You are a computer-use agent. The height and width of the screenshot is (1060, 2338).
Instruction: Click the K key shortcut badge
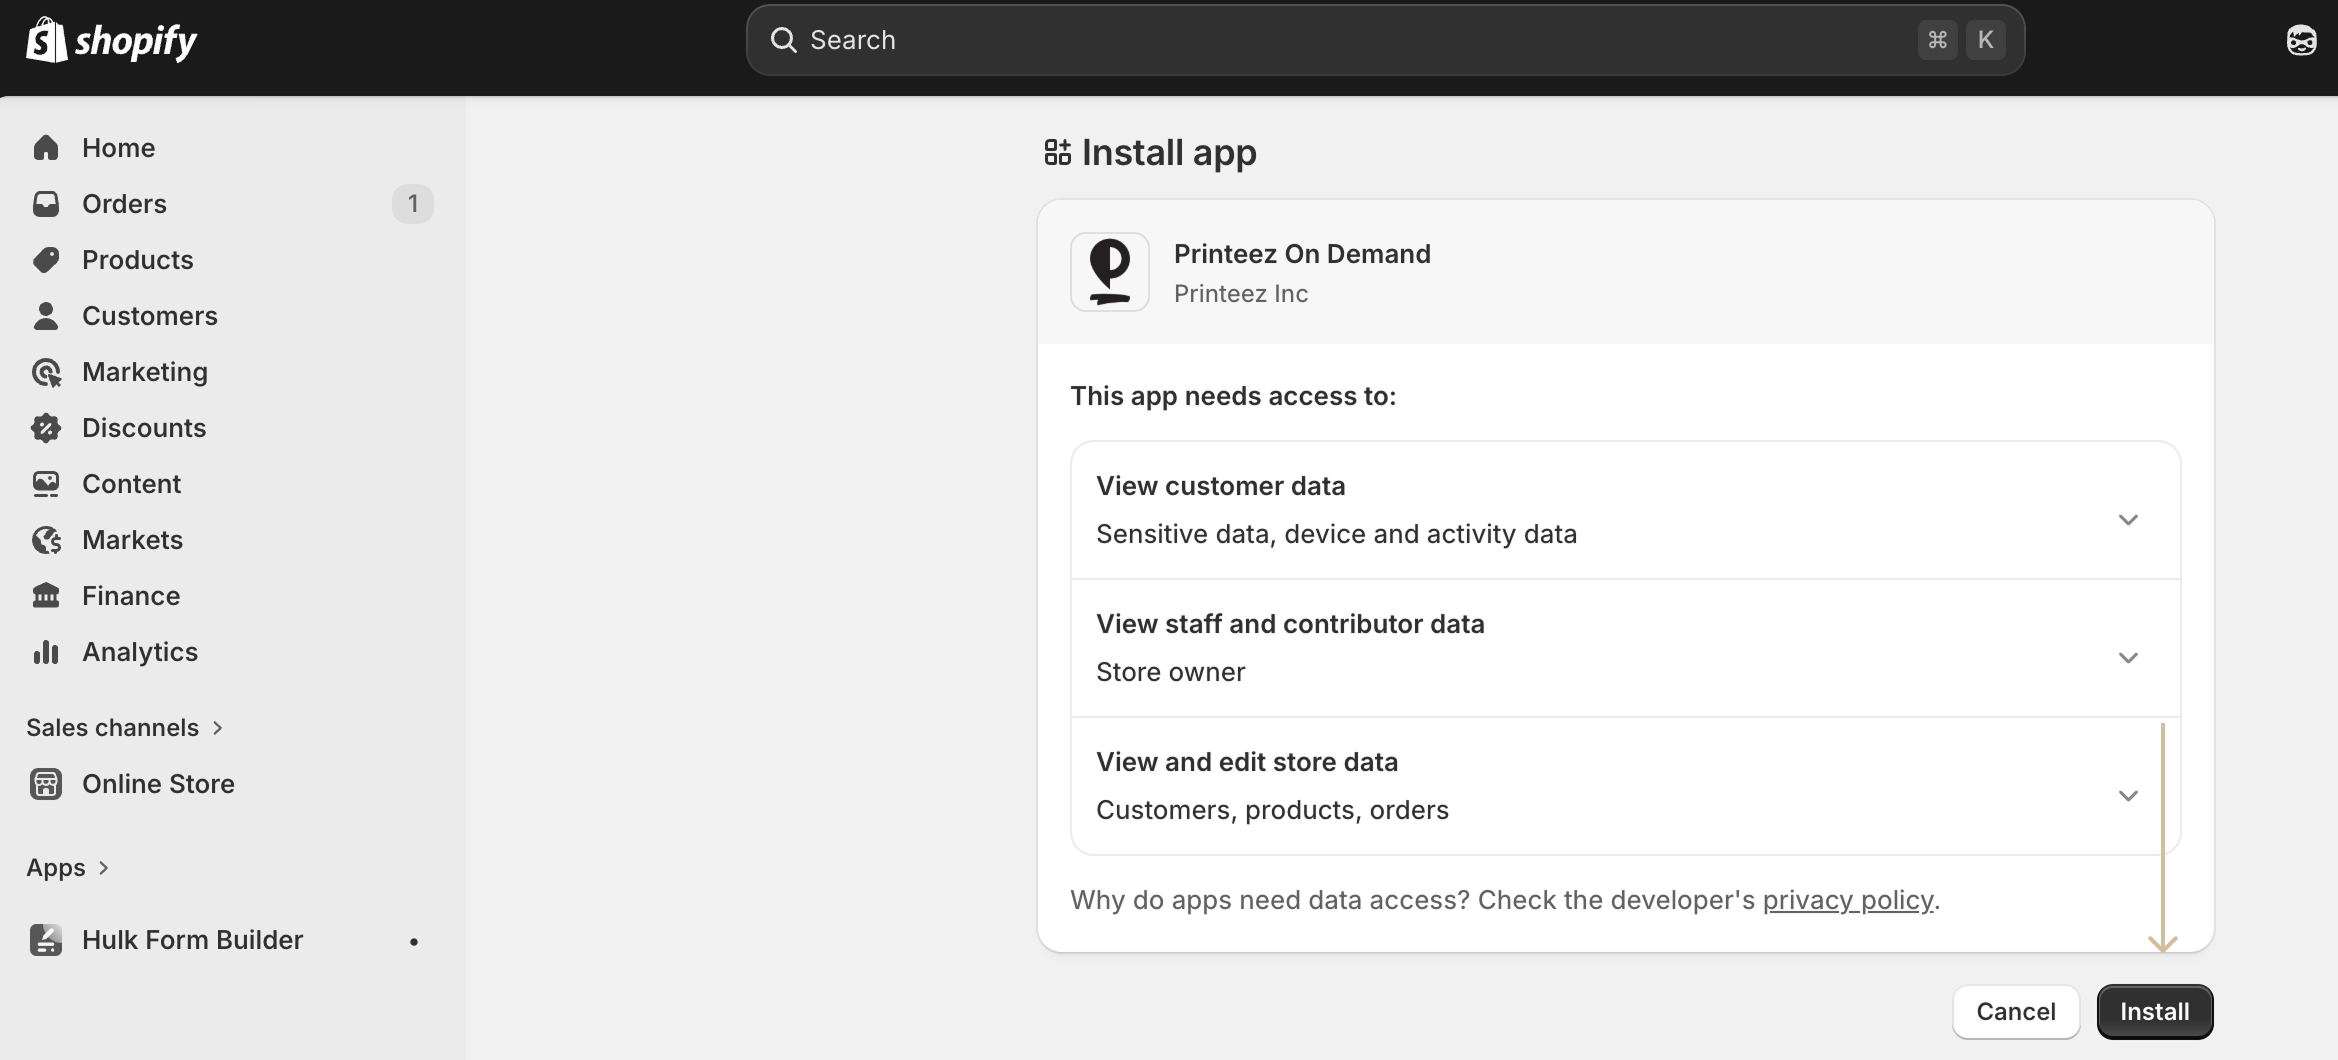coord(1986,40)
